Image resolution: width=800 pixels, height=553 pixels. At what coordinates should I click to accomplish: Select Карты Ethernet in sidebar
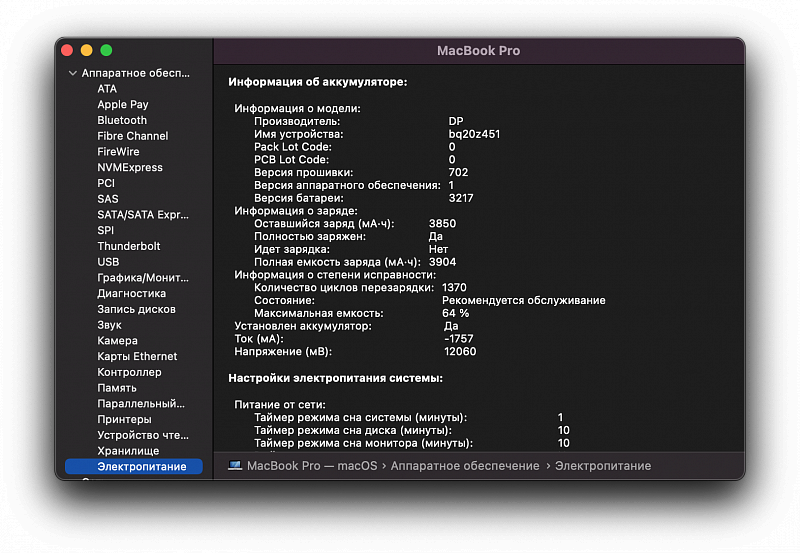click(137, 356)
